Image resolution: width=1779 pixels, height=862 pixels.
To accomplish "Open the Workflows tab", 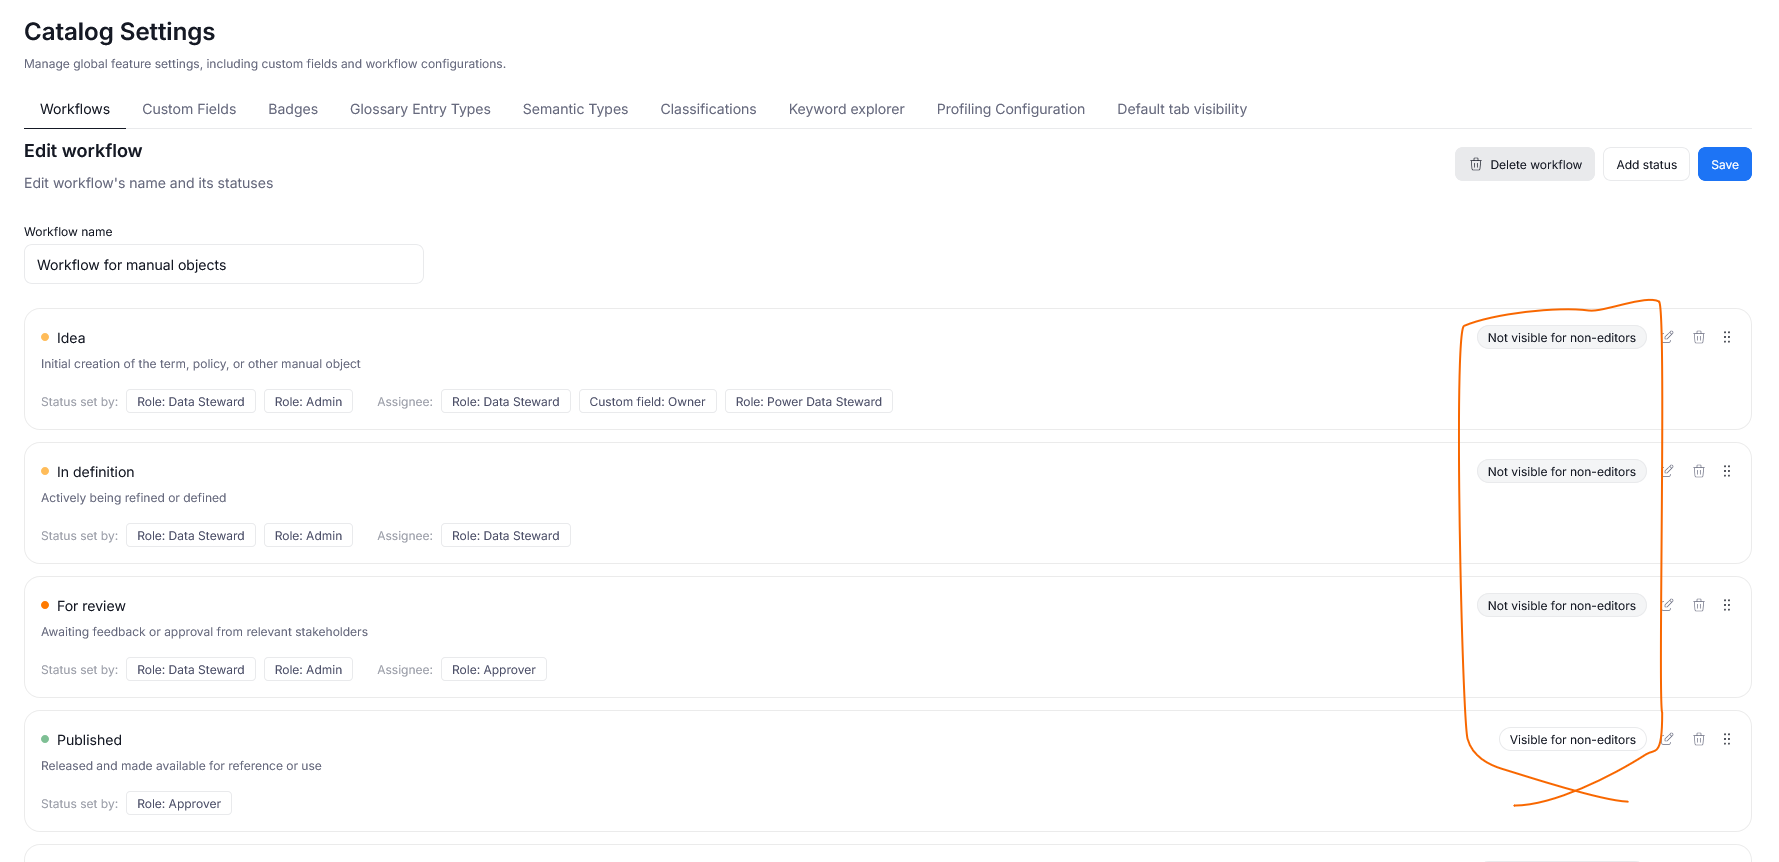I will pyautogui.click(x=75, y=109).
